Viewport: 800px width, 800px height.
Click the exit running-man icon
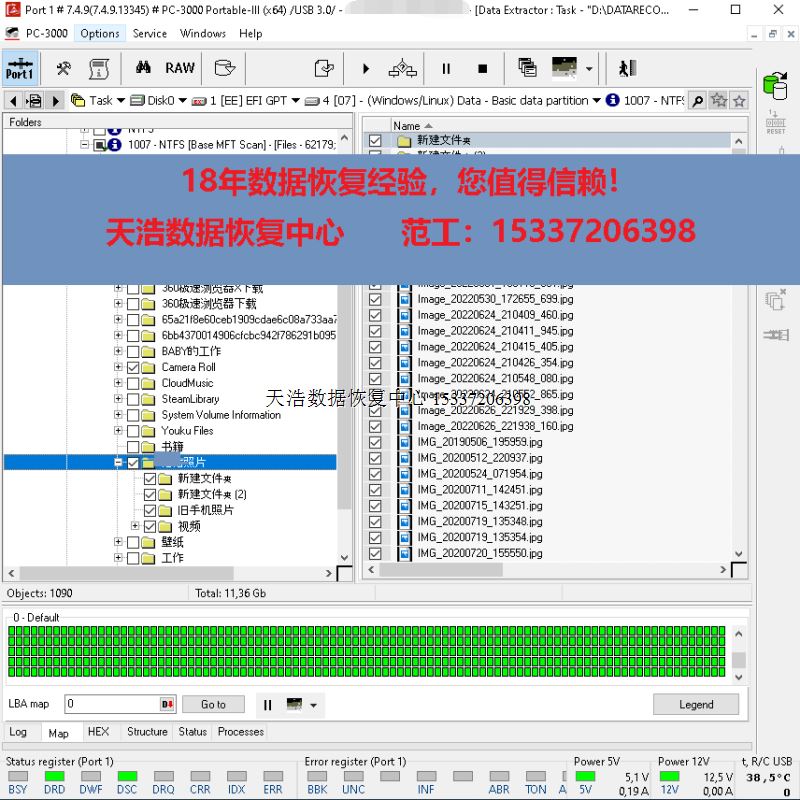click(627, 68)
